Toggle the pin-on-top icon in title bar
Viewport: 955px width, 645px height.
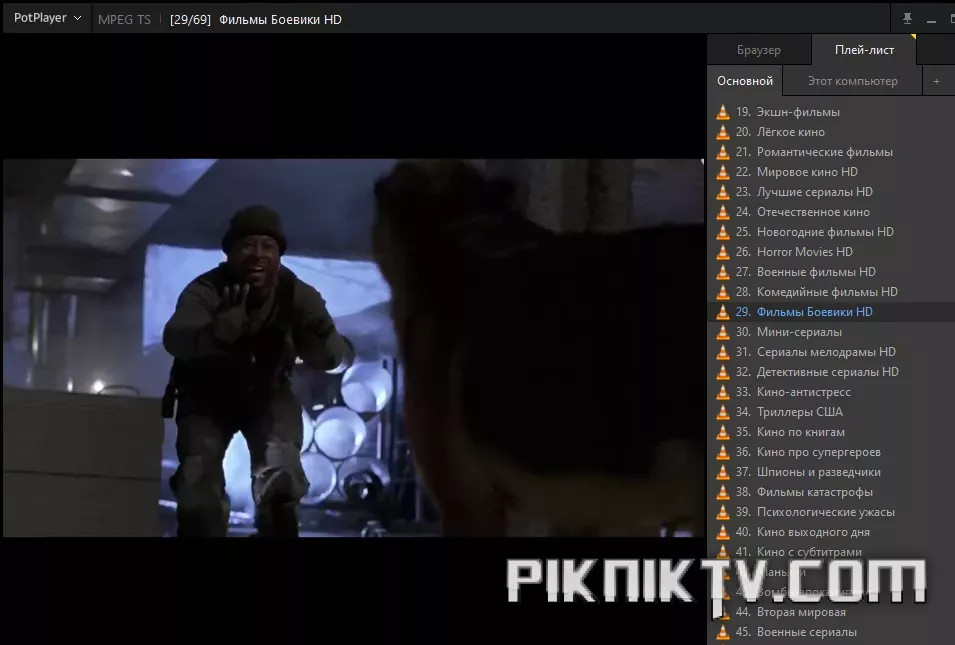click(907, 19)
